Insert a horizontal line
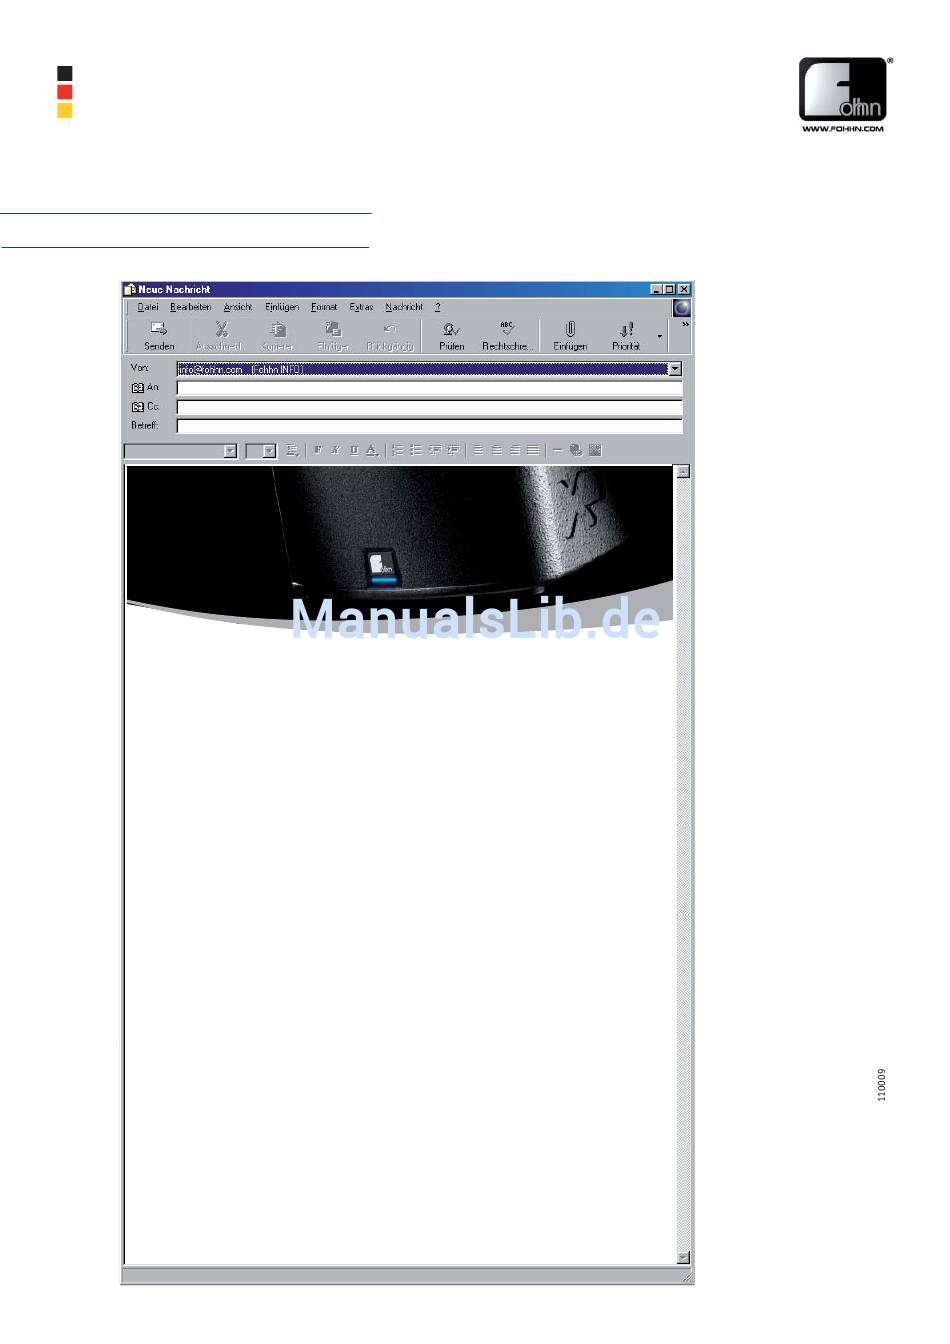The height and width of the screenshot is (1344, 950). [557, 451]
